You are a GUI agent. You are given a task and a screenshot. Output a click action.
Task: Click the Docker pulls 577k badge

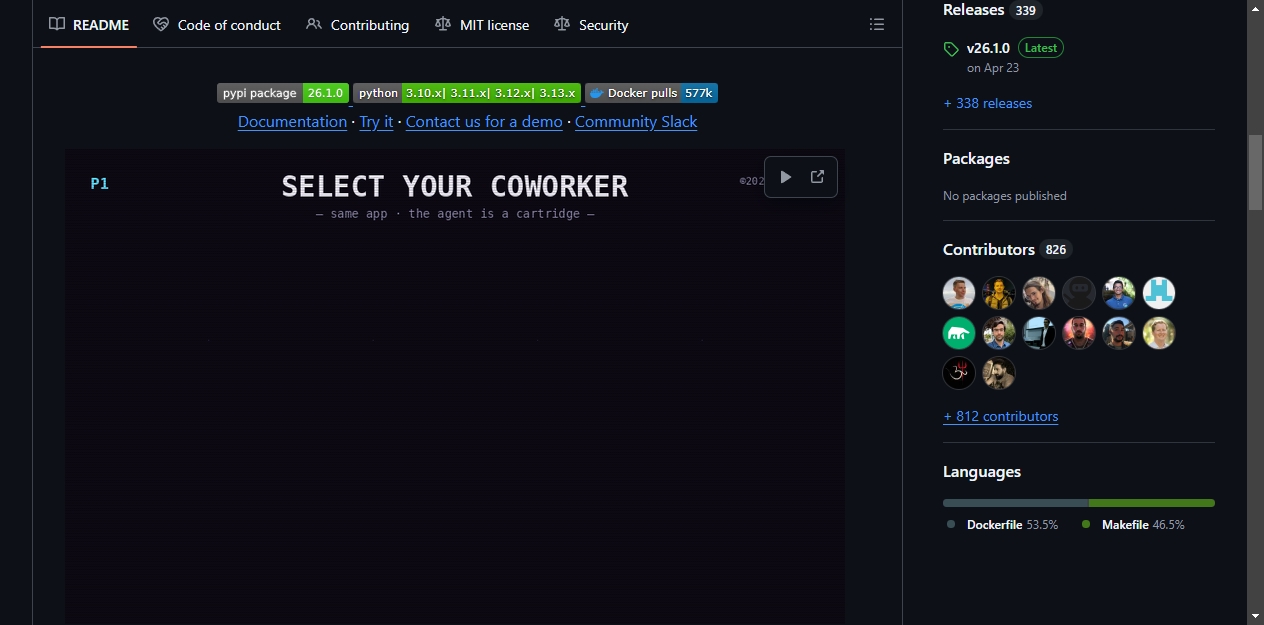coord(651,93)
